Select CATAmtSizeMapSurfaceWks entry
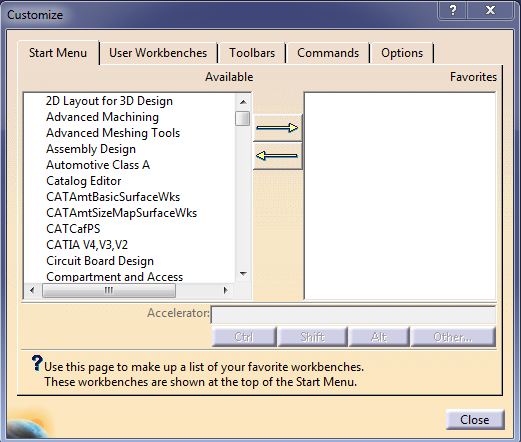This screenshot has width=521, height=442. coord(121,213)
